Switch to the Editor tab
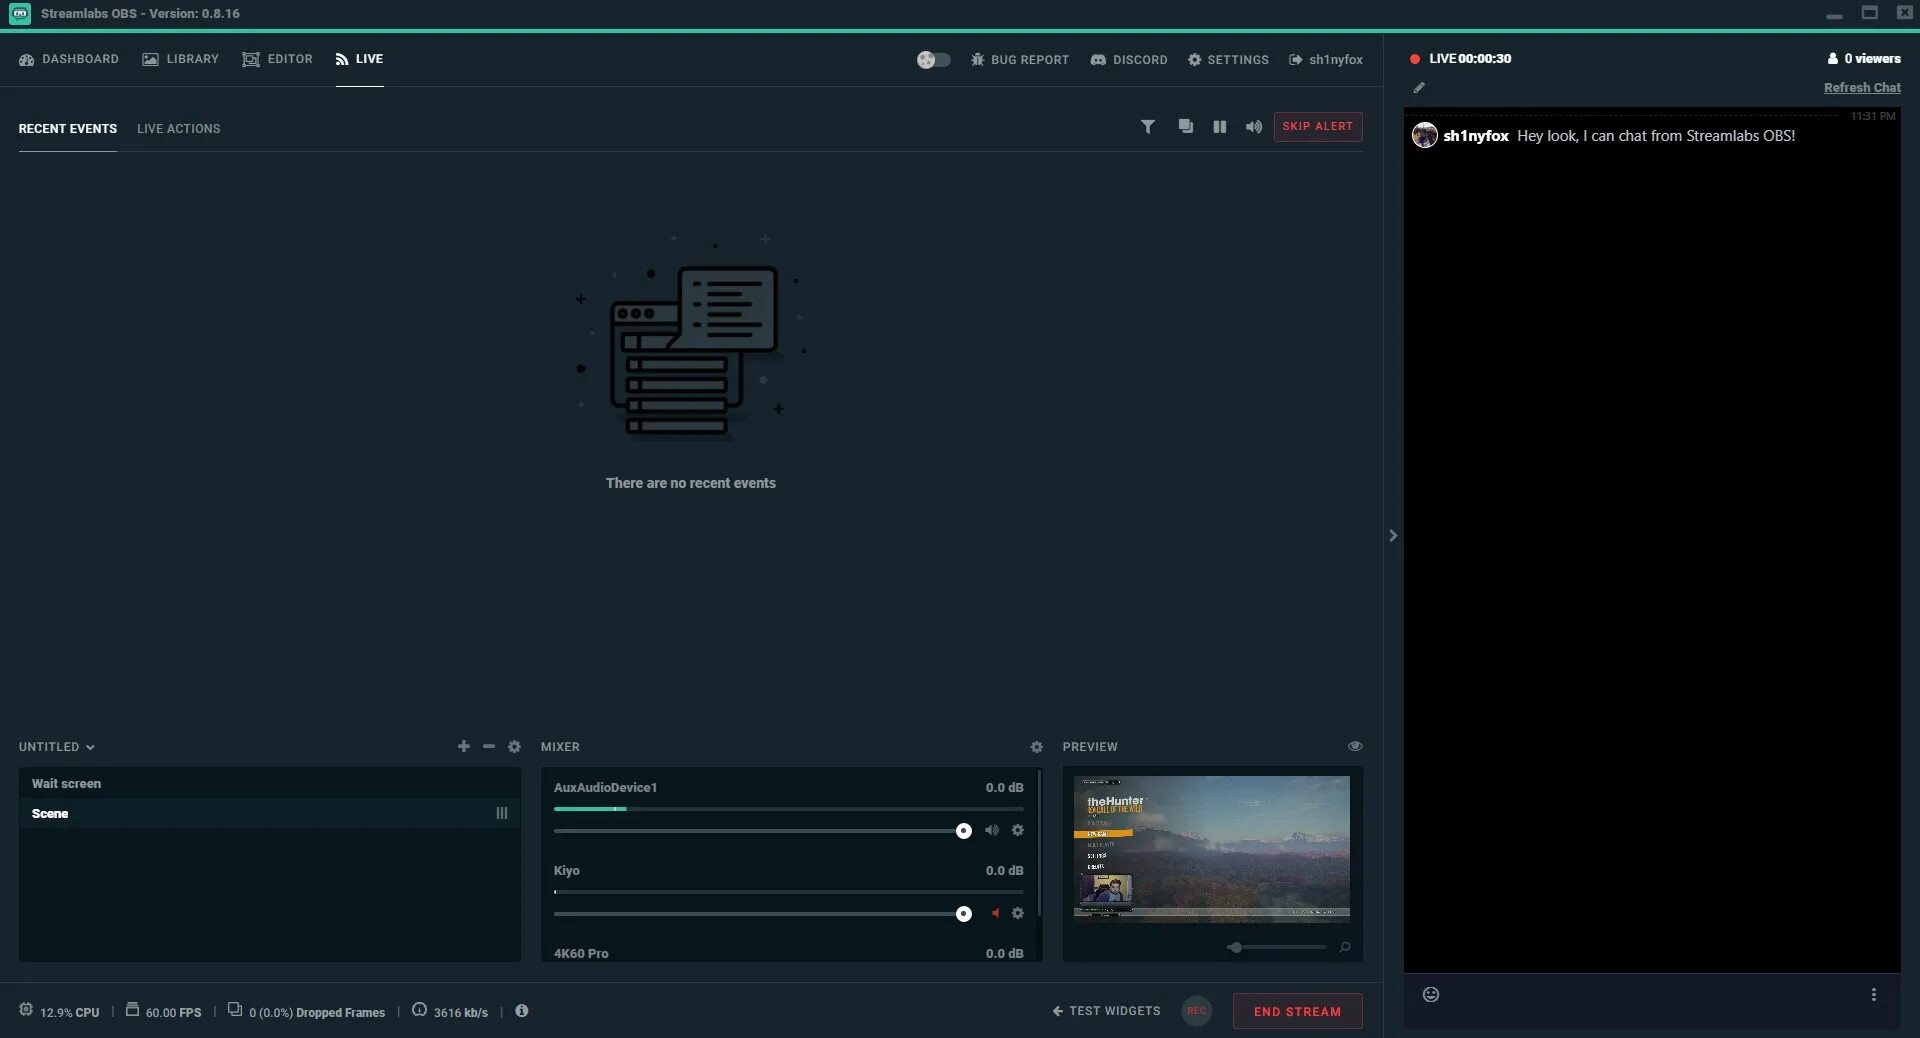The width and height of the screenshot is (1920, 1038). [x=277, y=59]
